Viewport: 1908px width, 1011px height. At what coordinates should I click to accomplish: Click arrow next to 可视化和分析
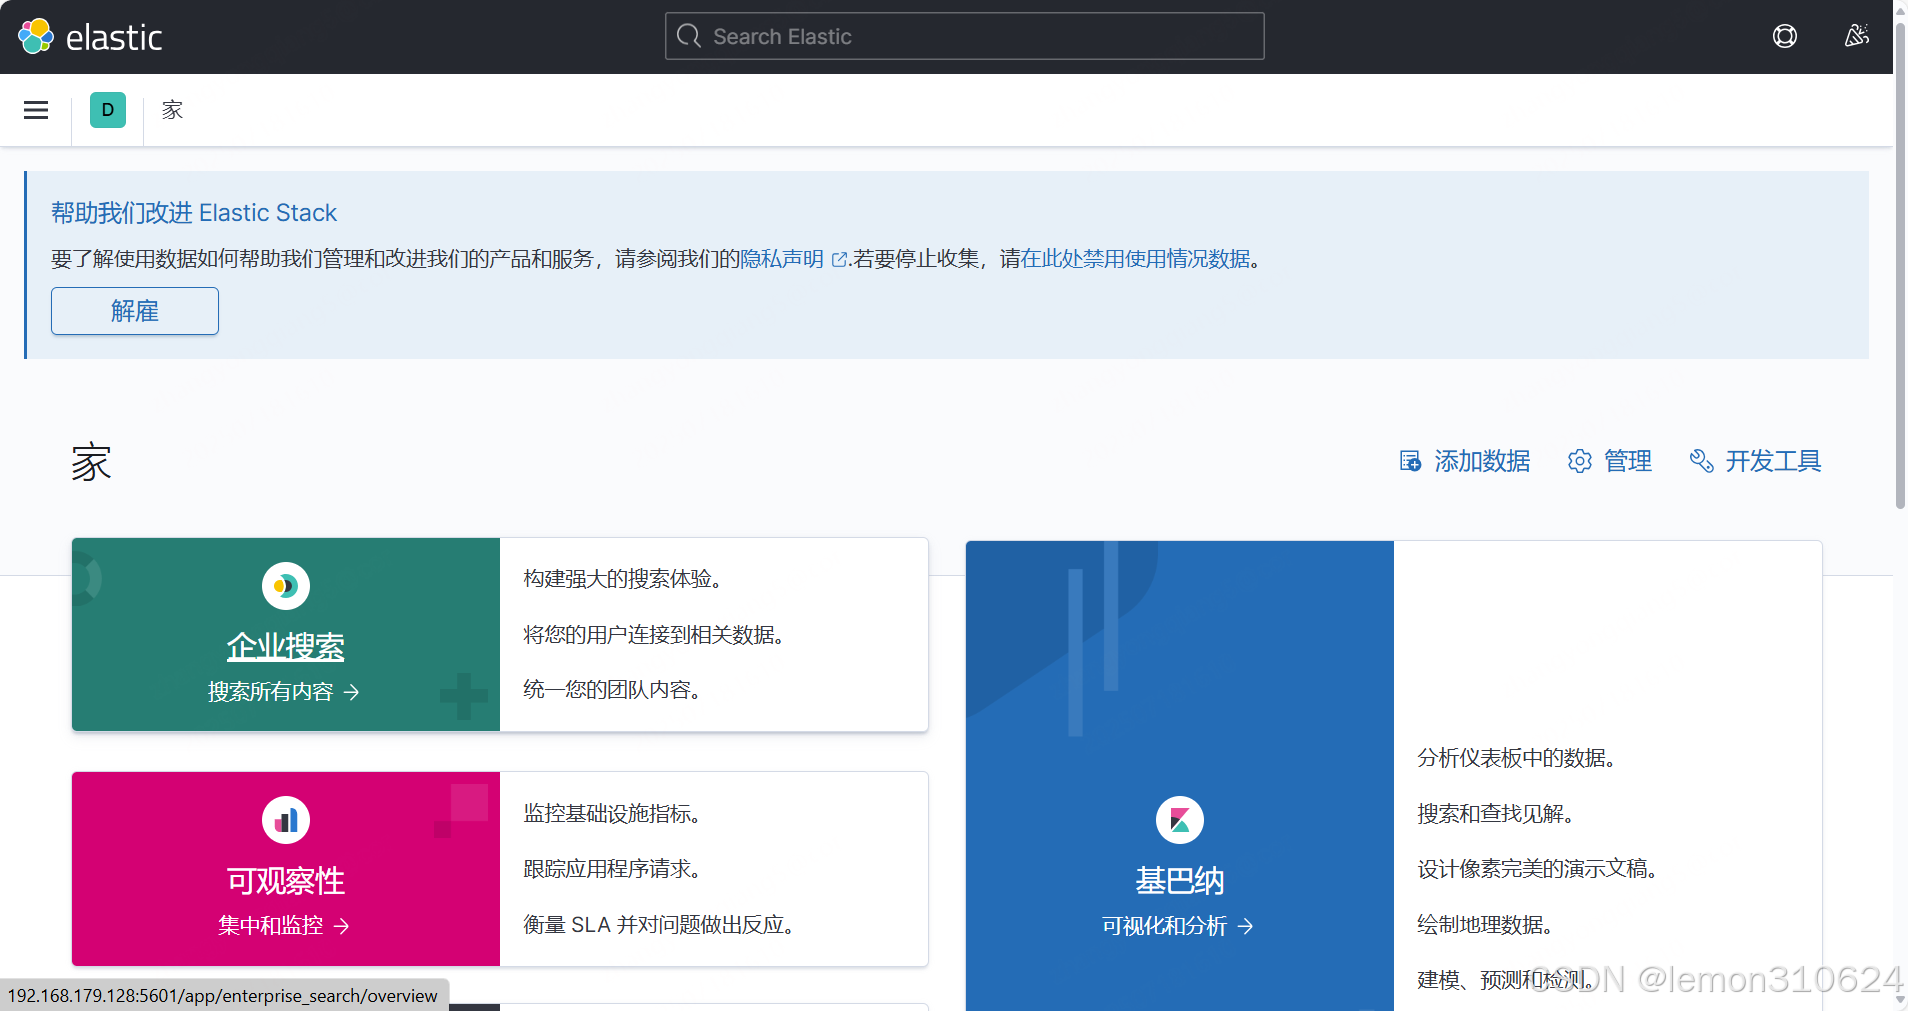(x=1245, y=926)
